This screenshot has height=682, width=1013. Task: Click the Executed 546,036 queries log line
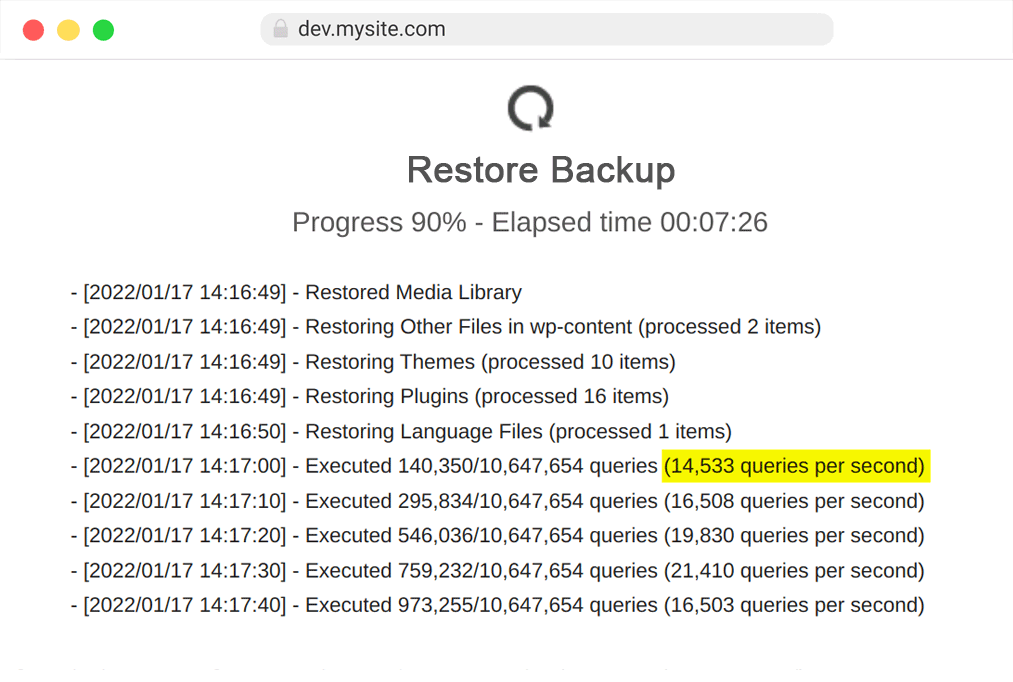[x=497, y=535]
